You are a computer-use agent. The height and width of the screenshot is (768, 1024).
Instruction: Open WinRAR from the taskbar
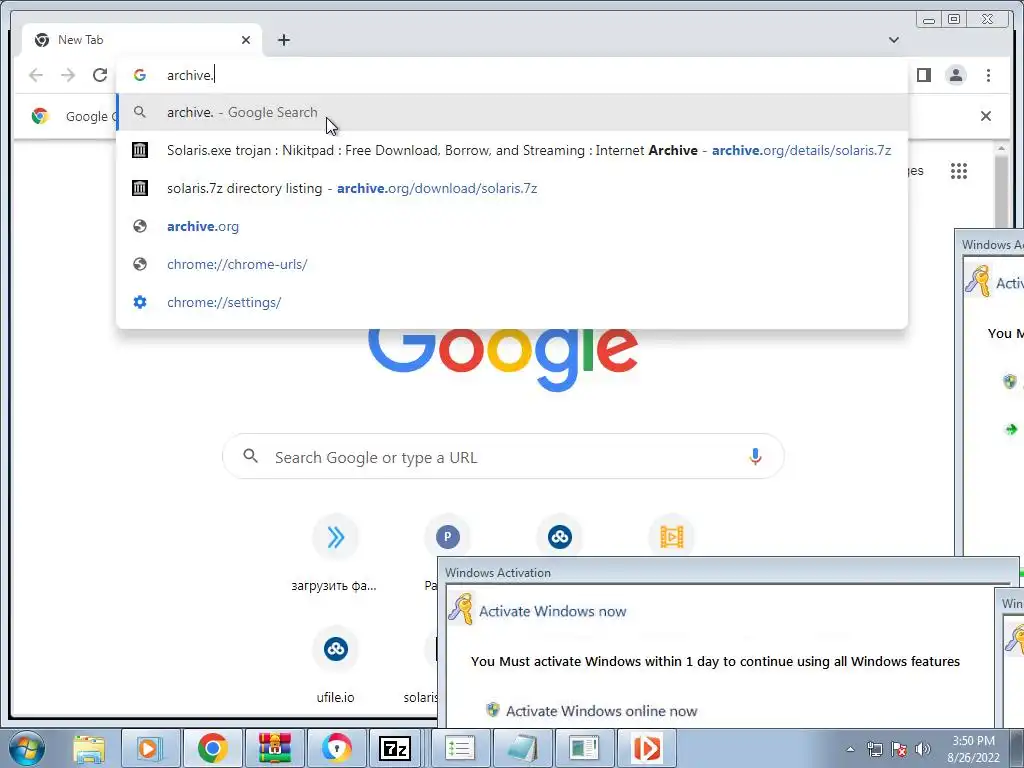click(274, 748)
